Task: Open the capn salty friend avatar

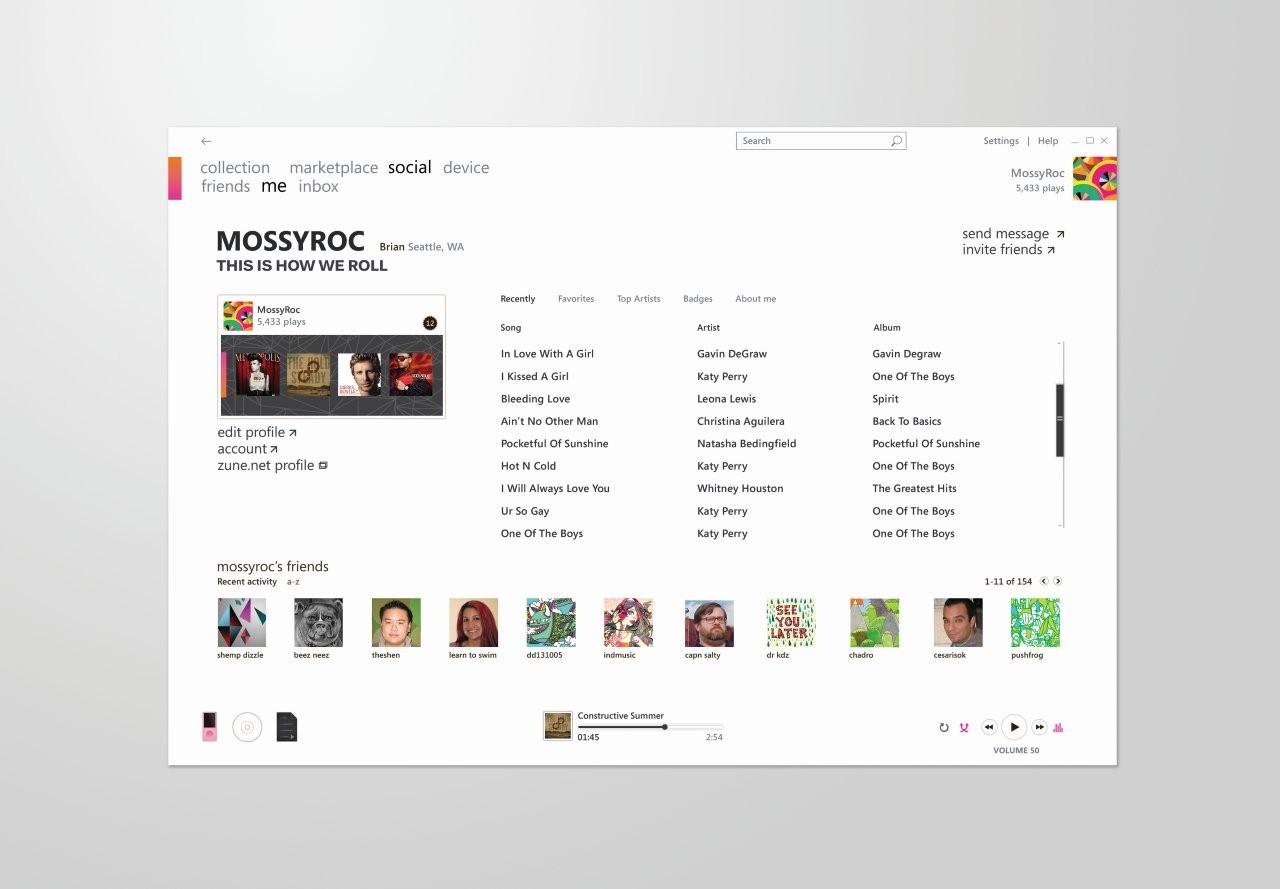Action: [709, 623]
